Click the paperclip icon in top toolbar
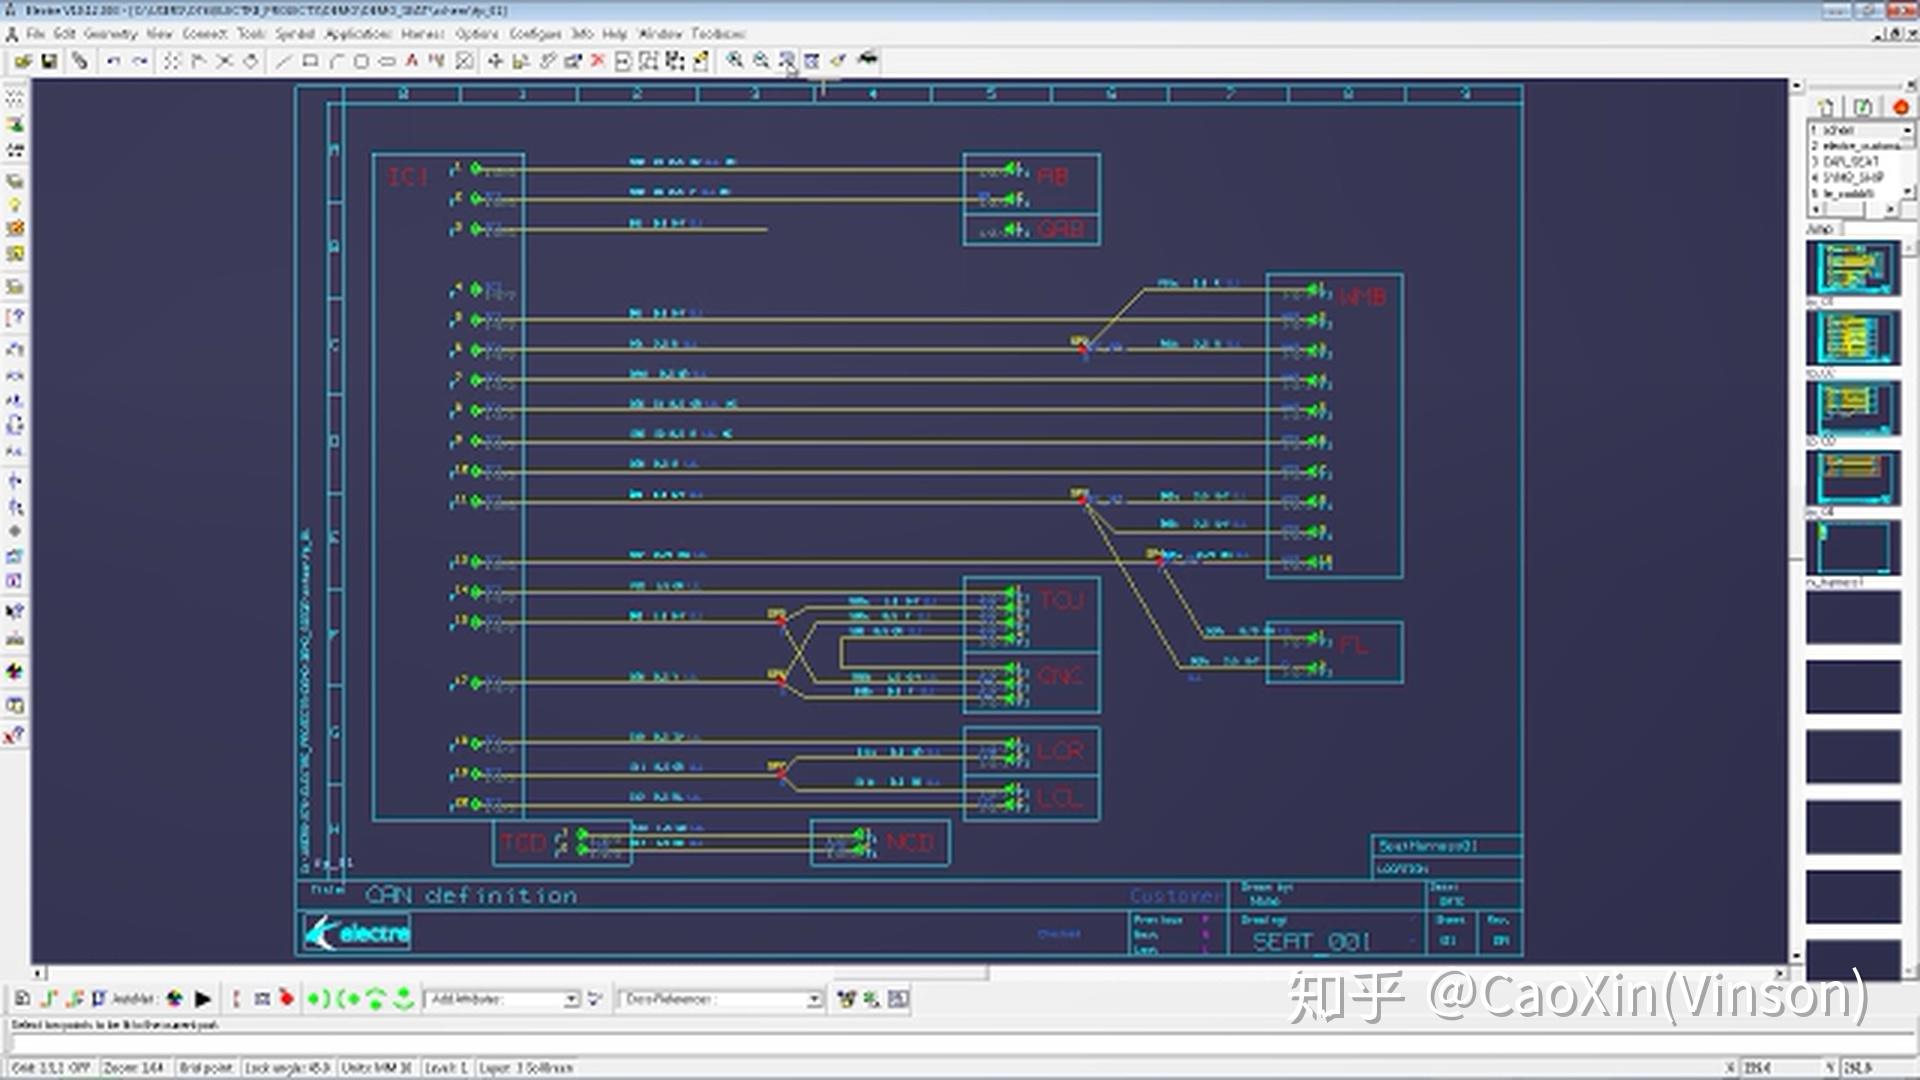 click(x=80, y=62)
